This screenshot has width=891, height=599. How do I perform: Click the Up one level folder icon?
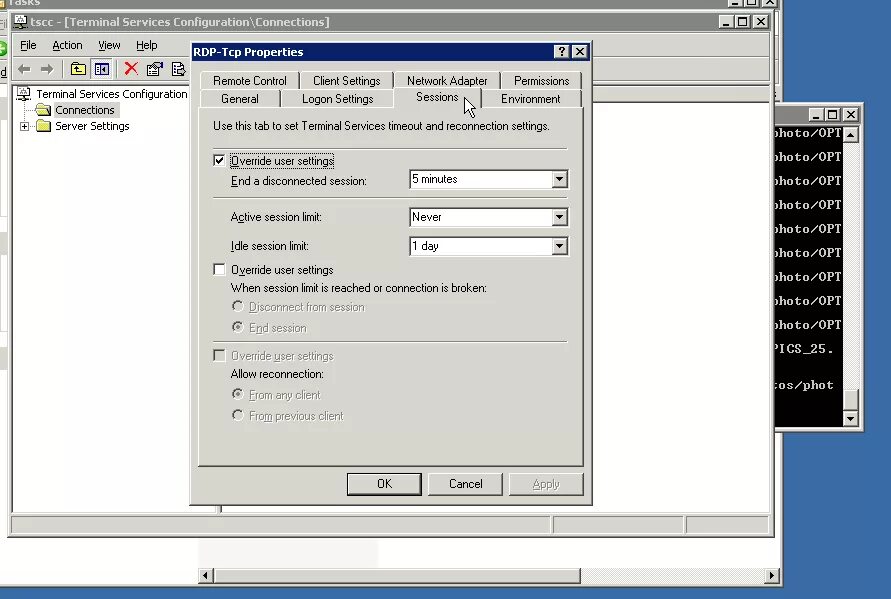tap(78, 69)
